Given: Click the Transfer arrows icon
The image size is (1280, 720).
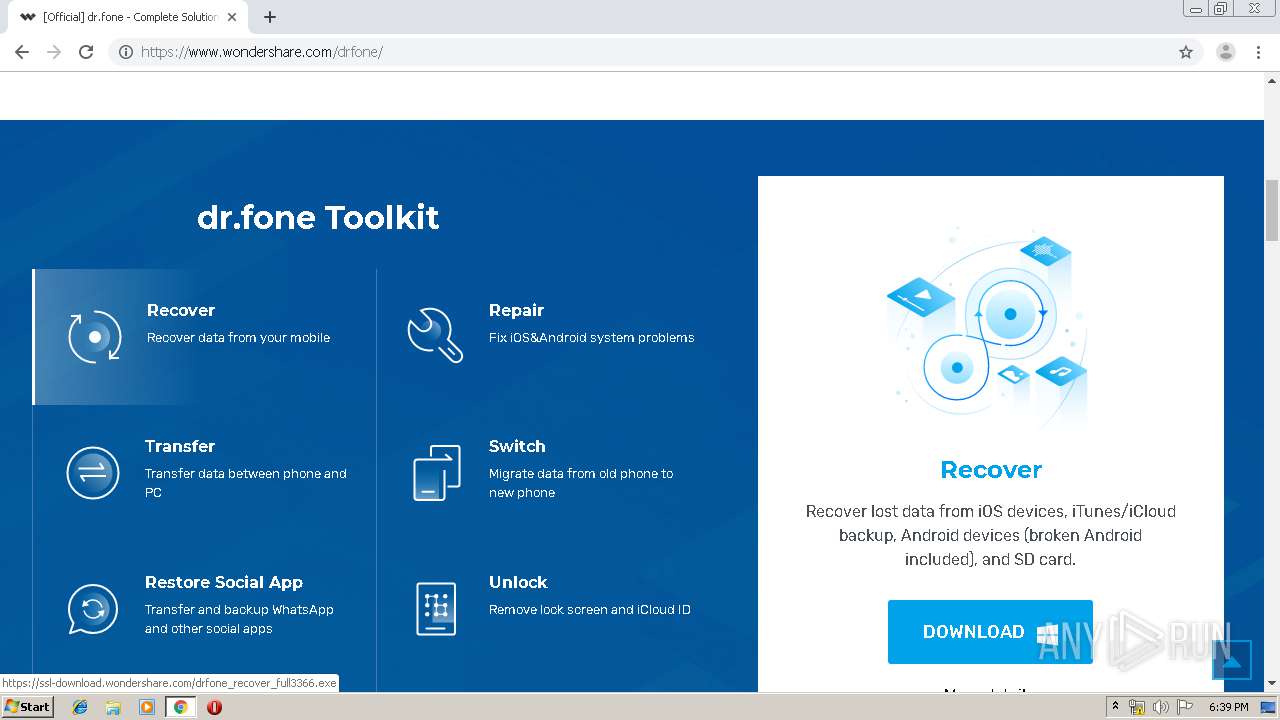Looking at the screenshot, I should pos(93,472).
